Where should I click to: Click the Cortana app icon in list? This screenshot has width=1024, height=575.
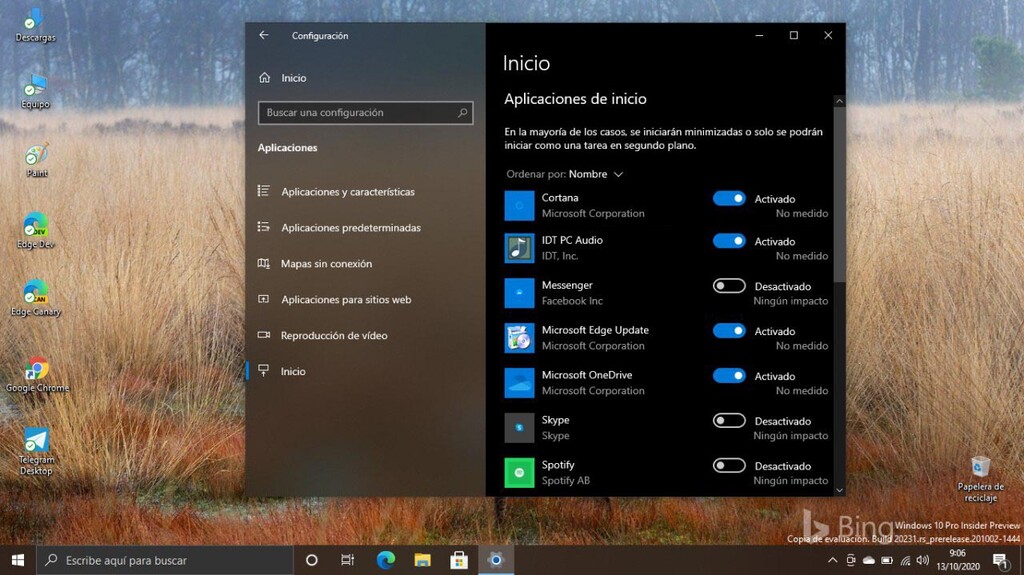click(x=519, y=206)
